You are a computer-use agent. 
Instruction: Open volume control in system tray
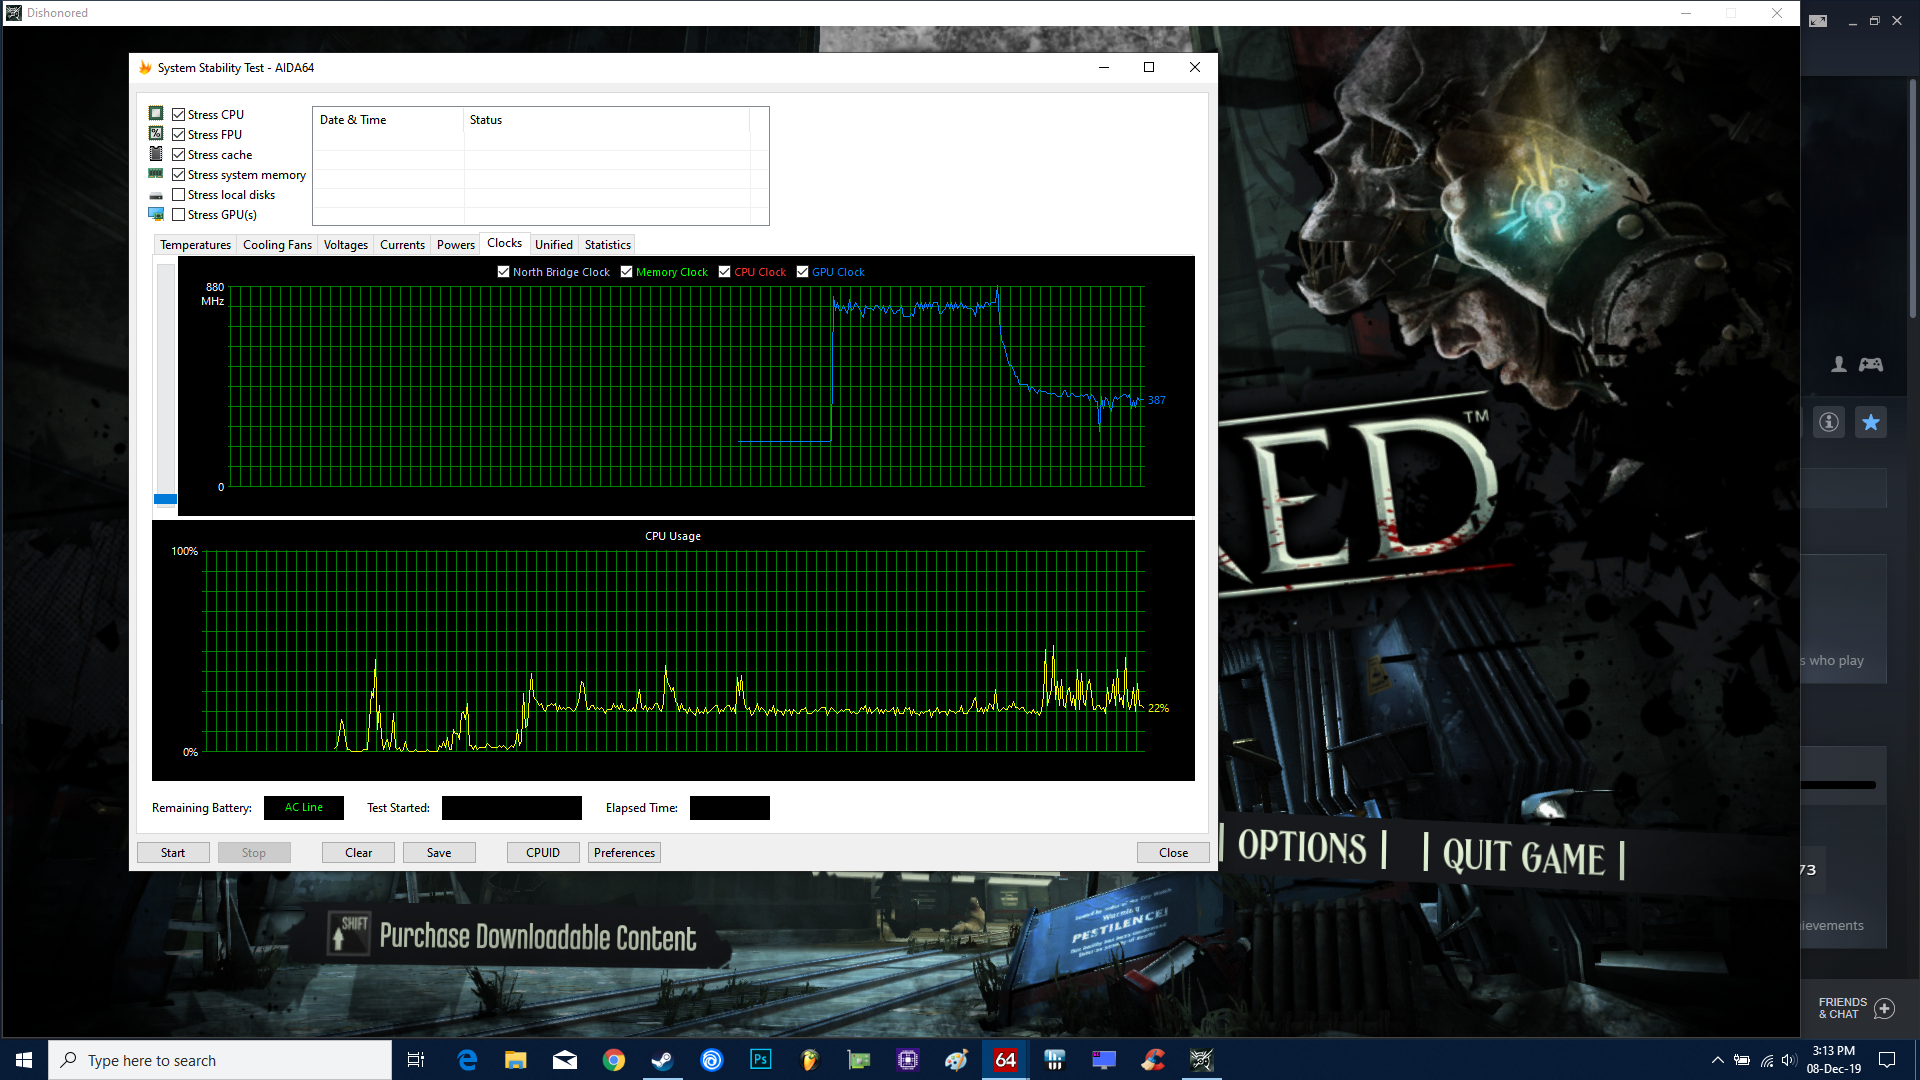click(x=1789, y=1060)
